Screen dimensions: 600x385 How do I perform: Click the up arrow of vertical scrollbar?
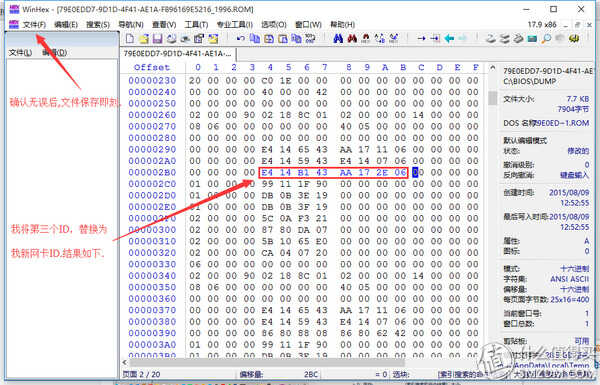[x=492, y=68]
